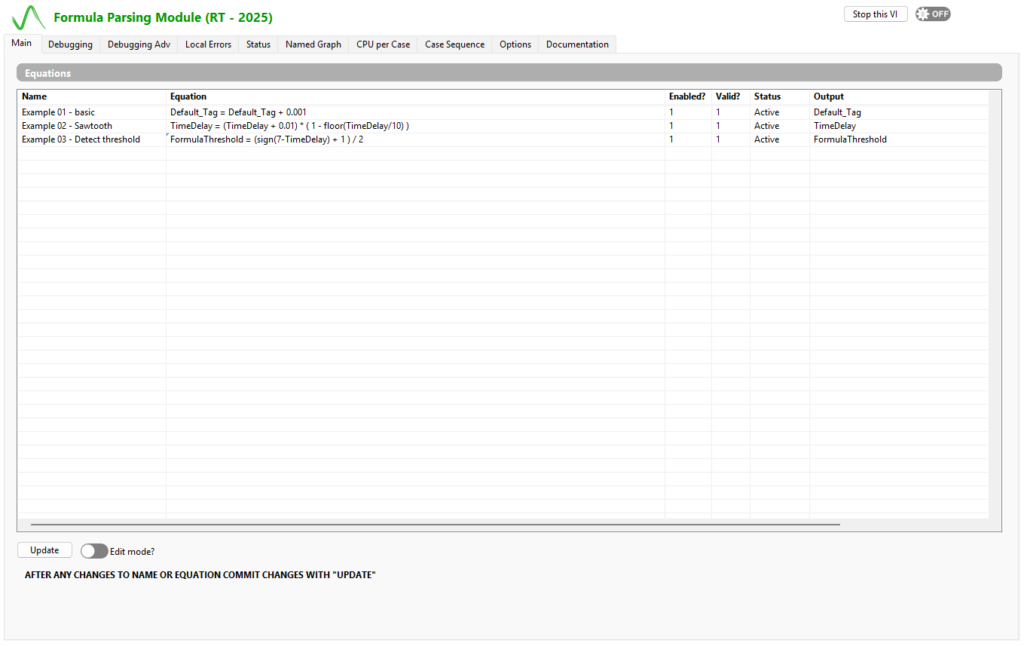Click the Equations section header bar
The height and width of the screenshot is (646, 1024).
[509, 73]
